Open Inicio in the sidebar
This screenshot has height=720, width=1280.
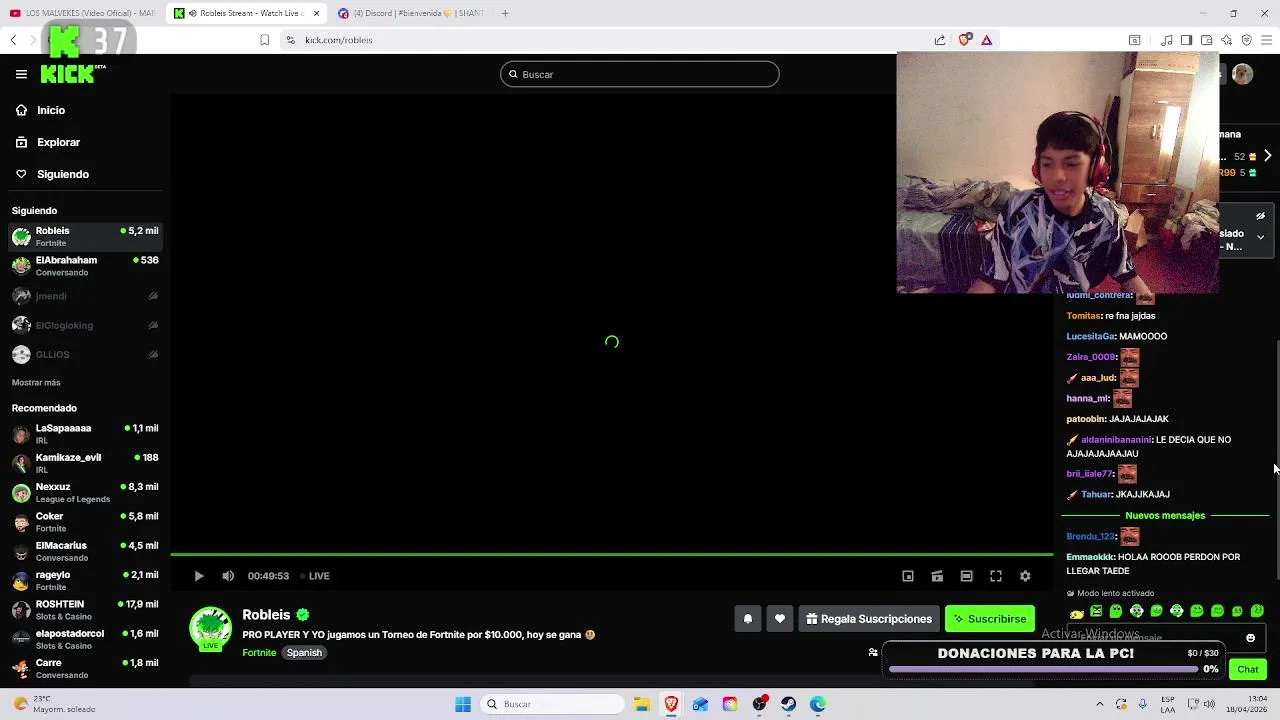51,110
